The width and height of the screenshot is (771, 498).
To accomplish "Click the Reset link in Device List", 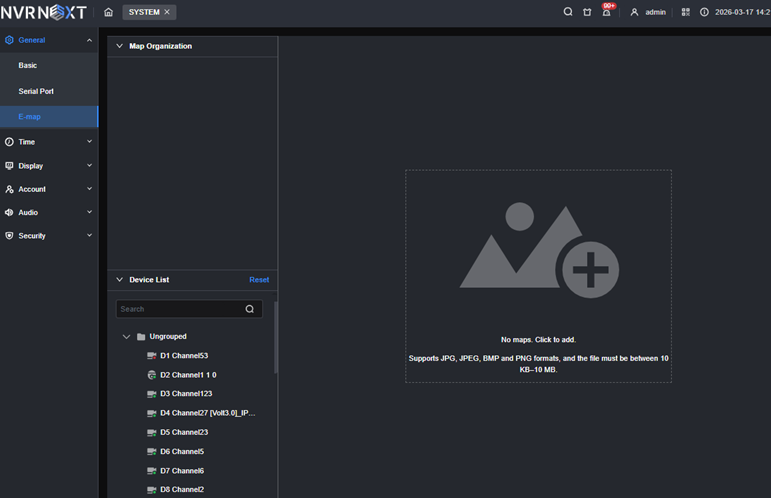I will [x=259, y=280].
